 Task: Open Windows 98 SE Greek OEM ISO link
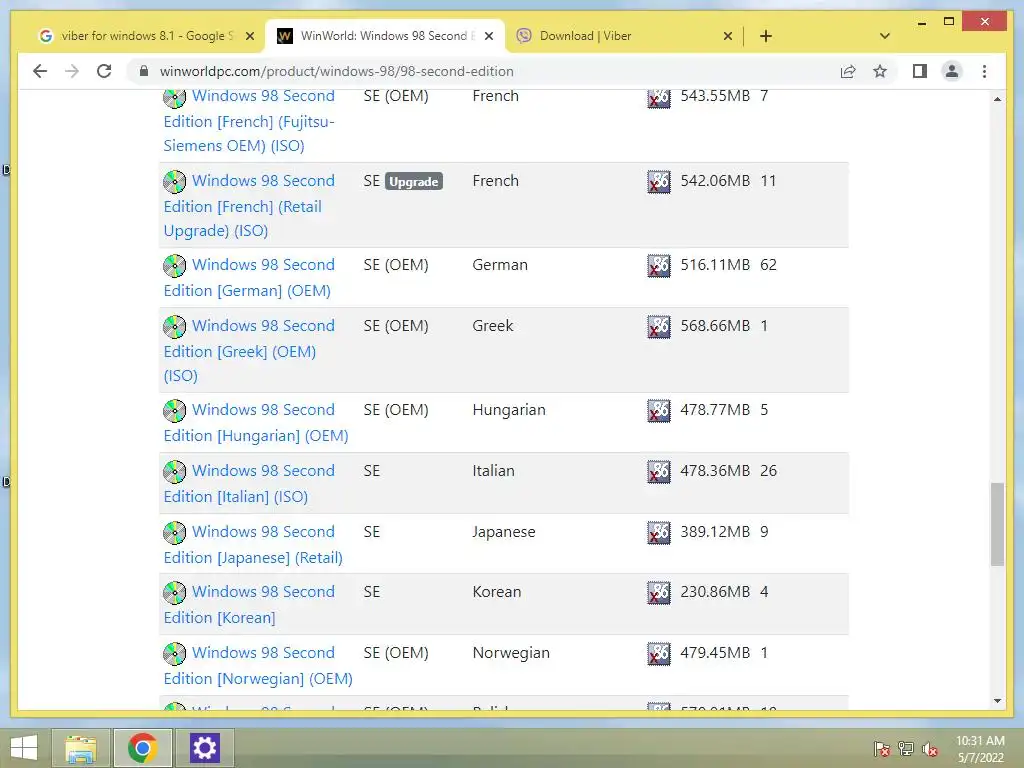pos(249,351)
